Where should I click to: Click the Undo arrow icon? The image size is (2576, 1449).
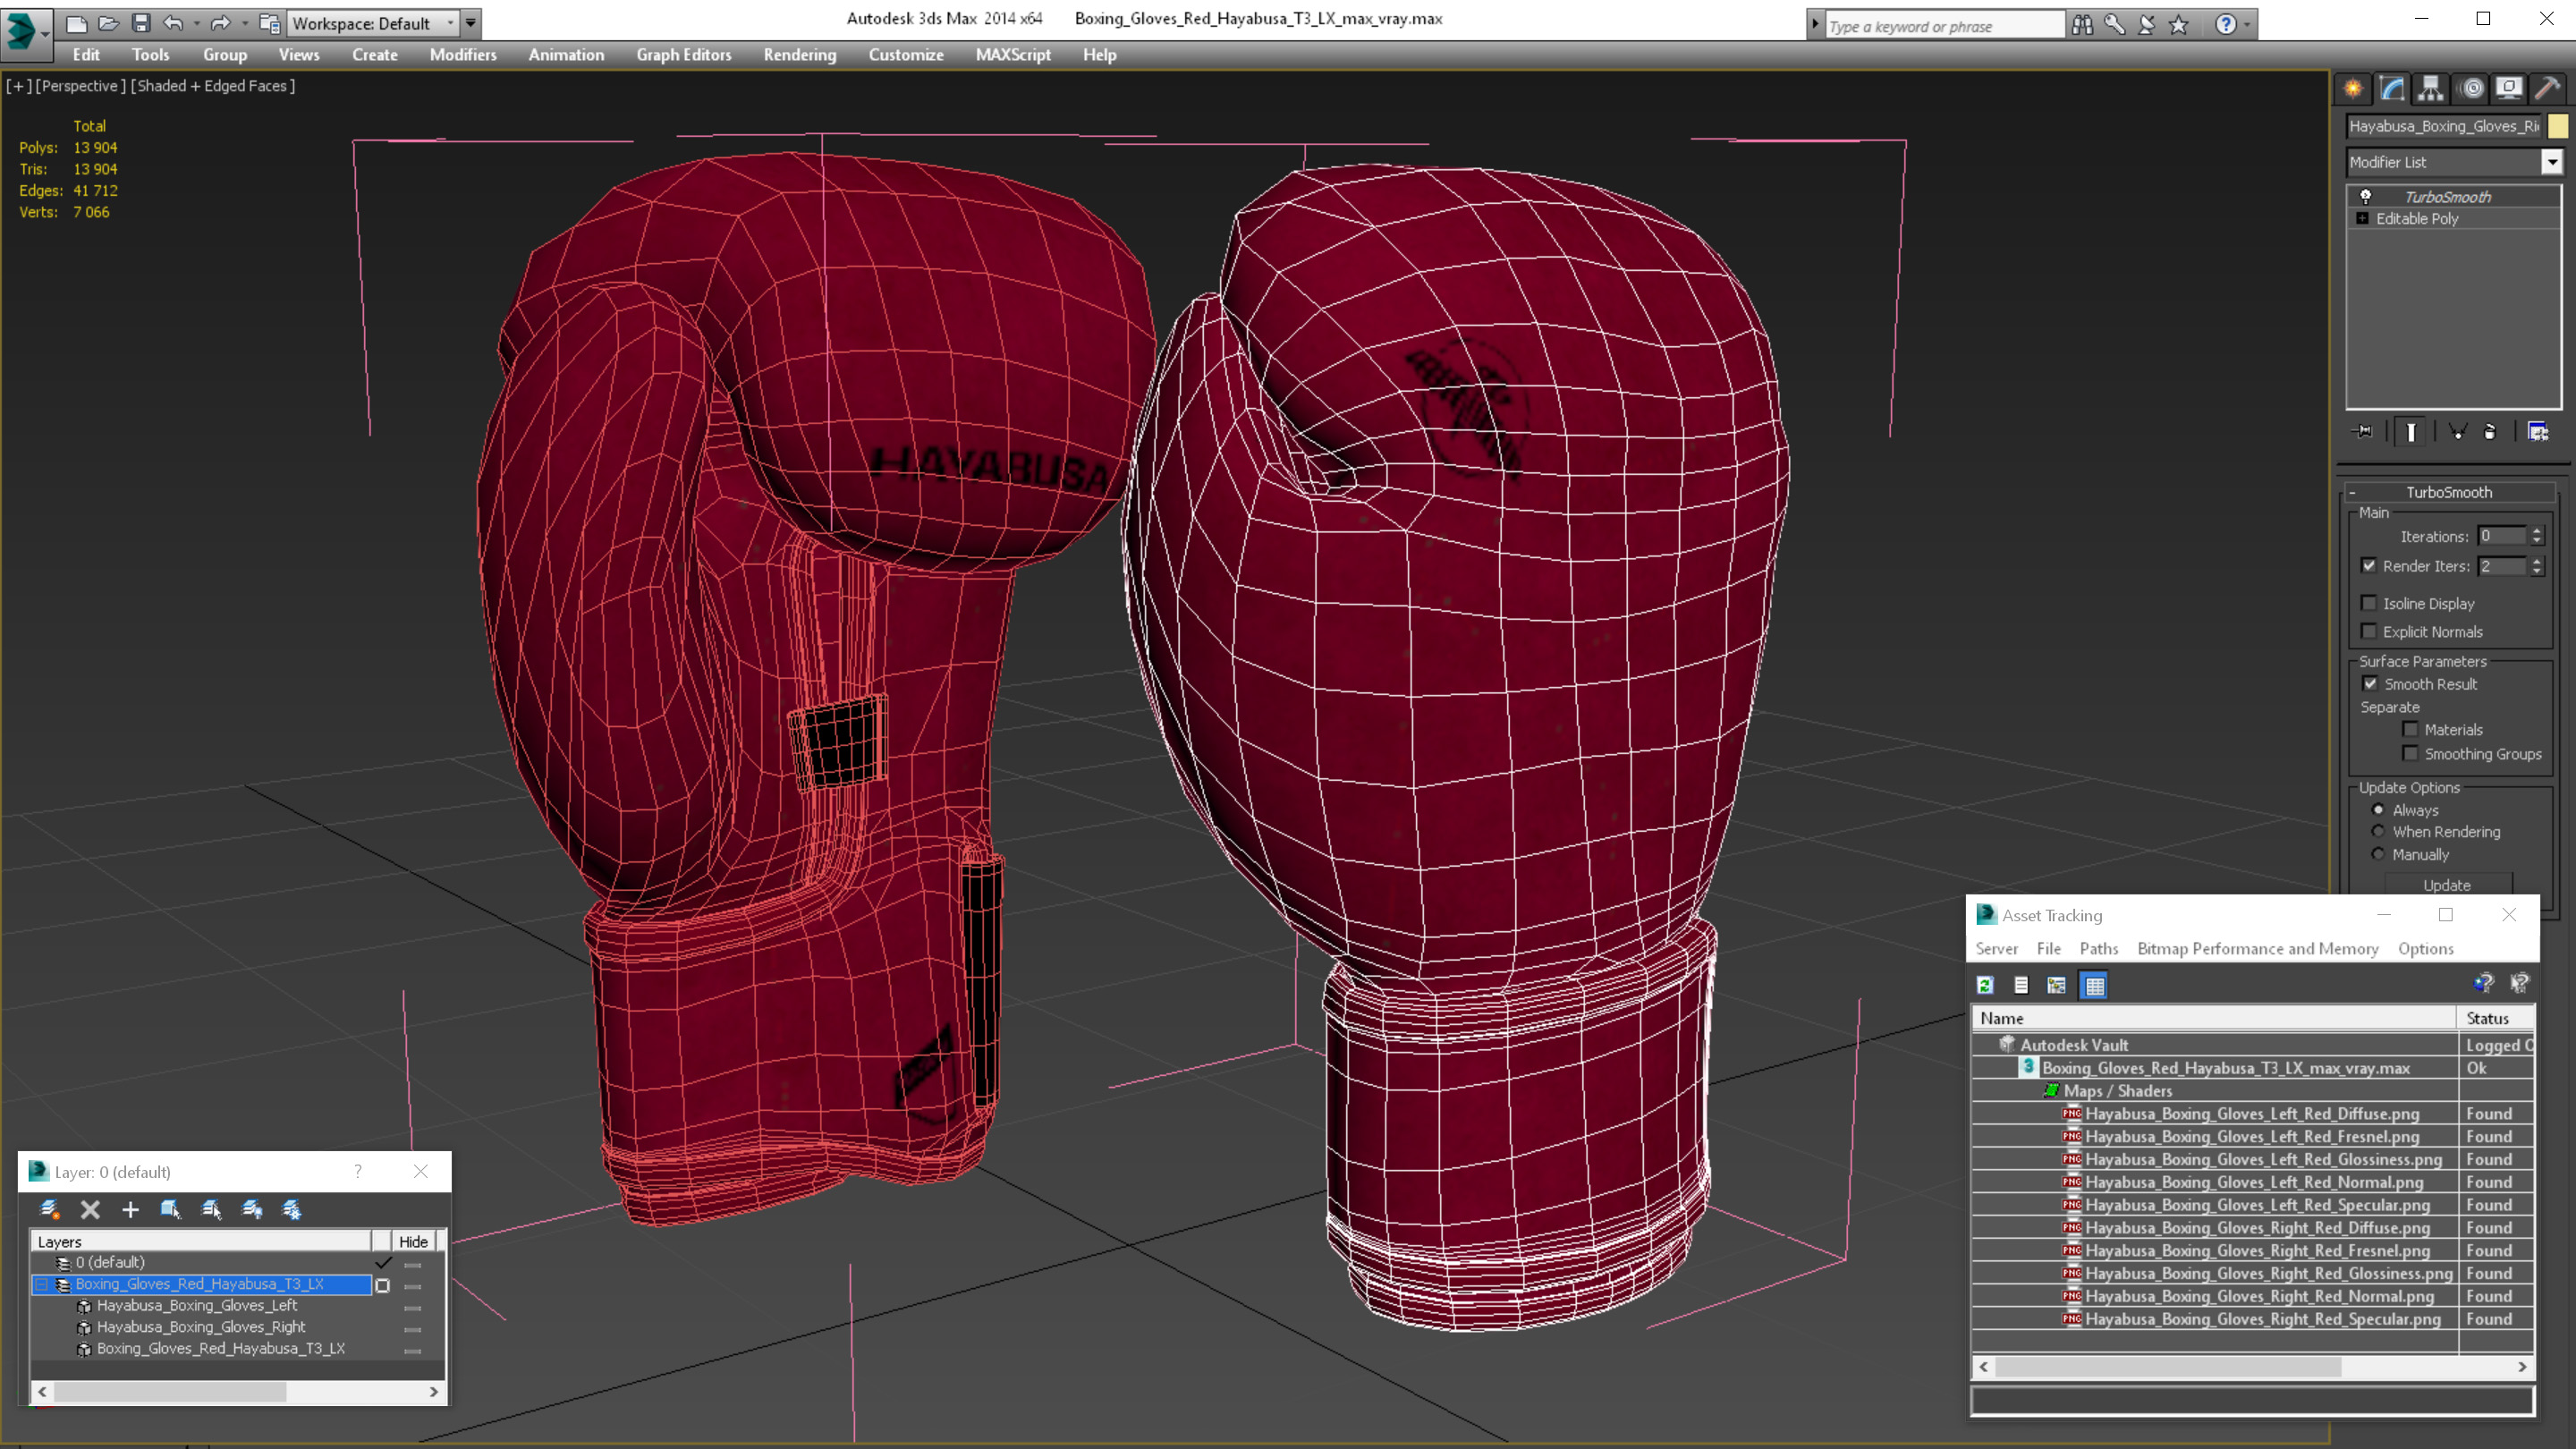coord(173,22)
